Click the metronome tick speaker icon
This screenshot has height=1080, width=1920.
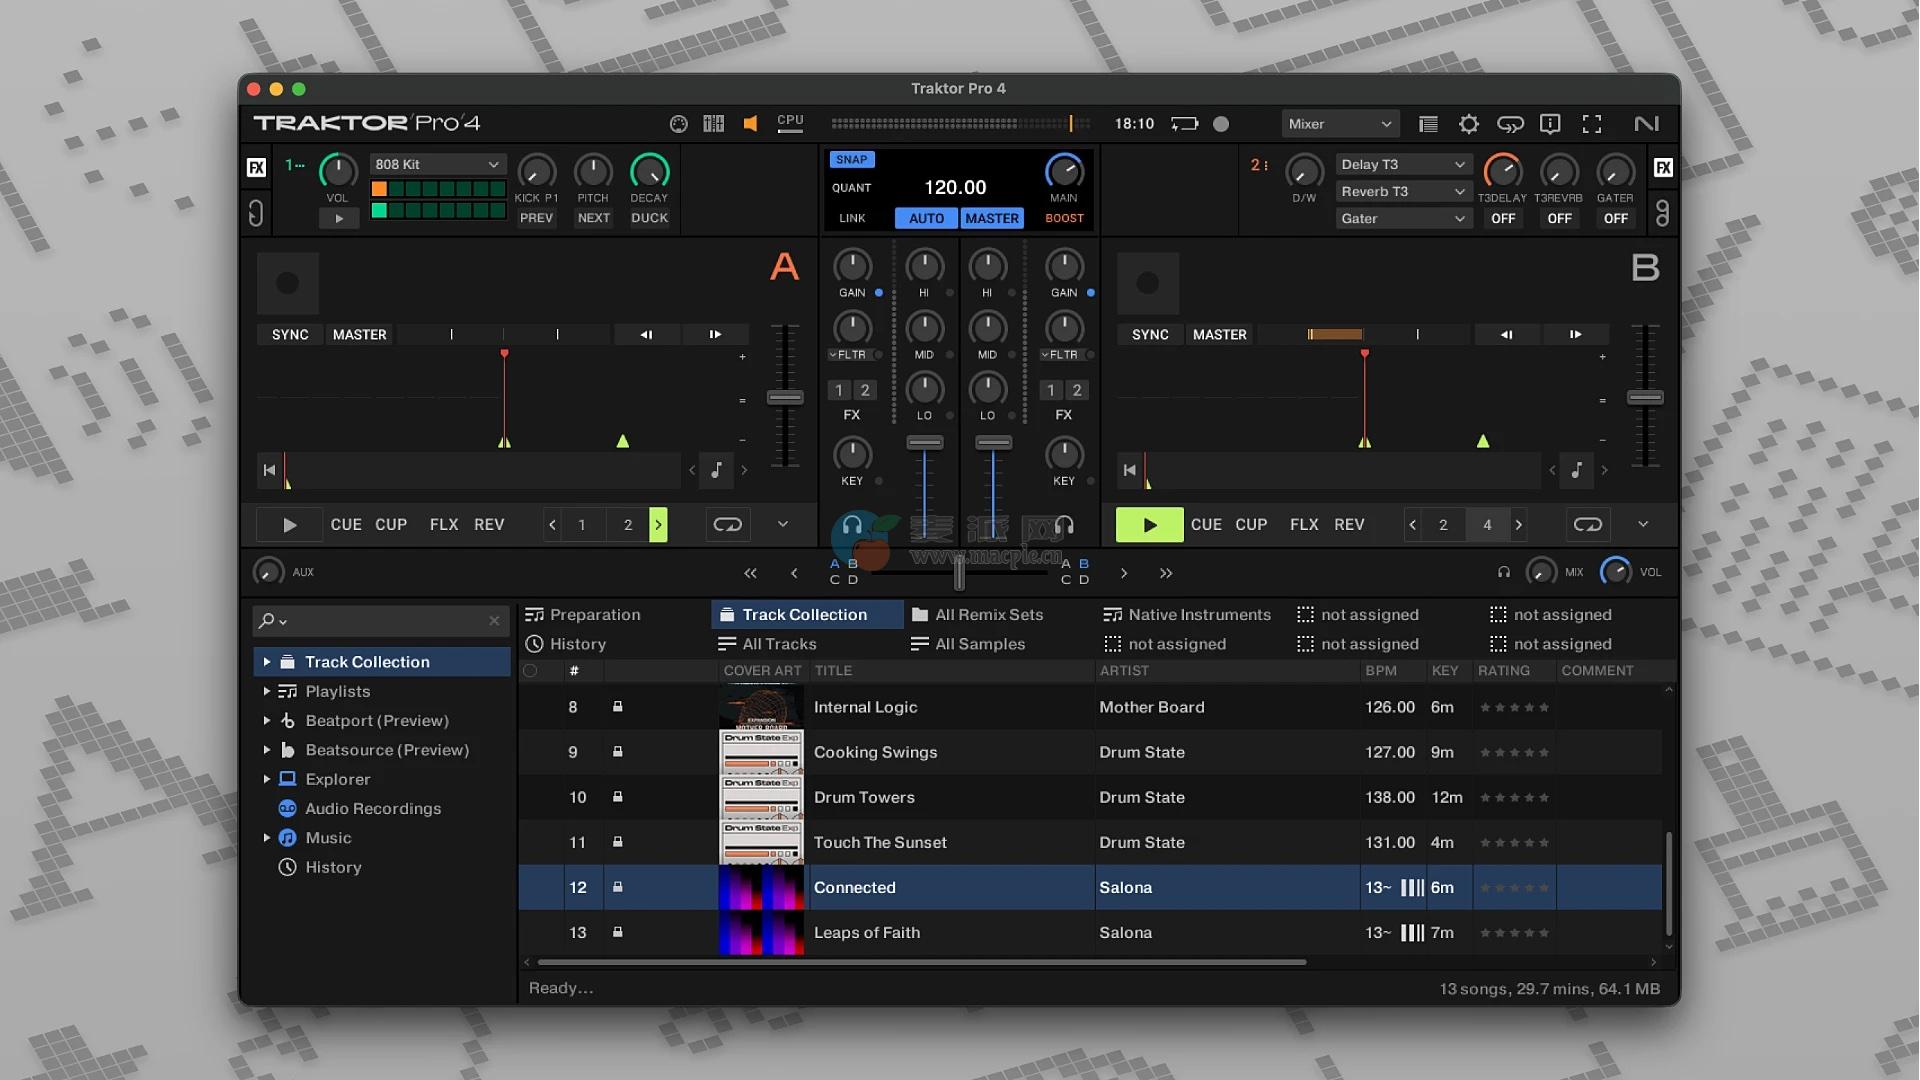click(x=750, y=124)
